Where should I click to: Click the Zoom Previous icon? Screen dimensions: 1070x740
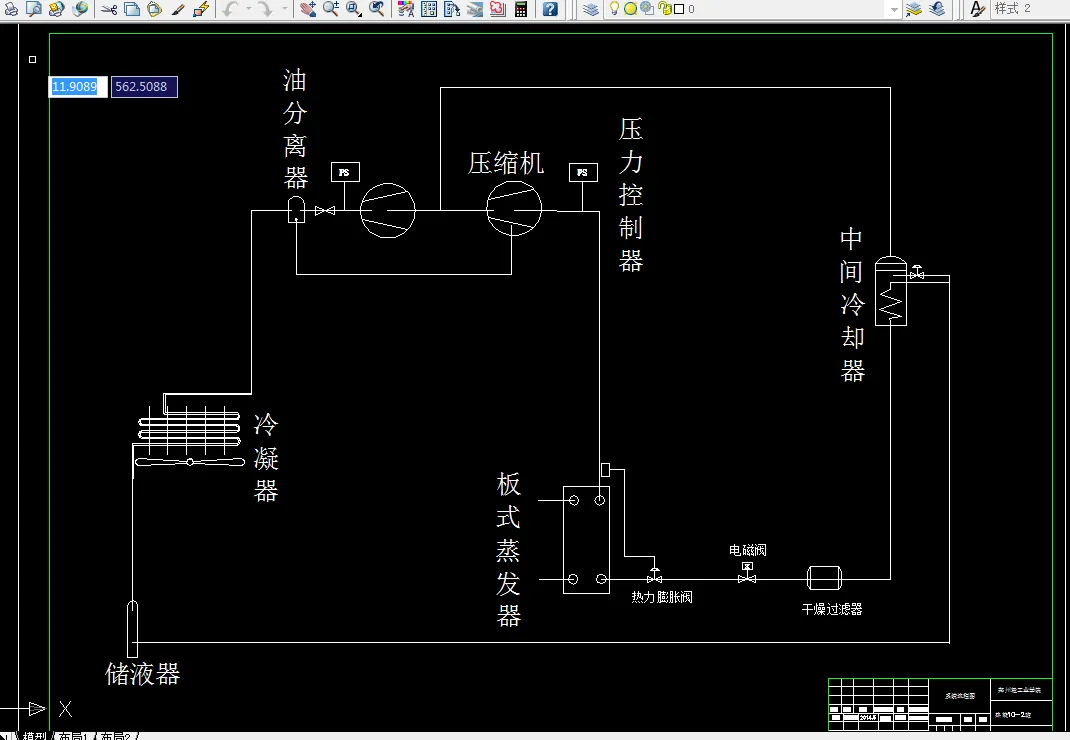(x=377, y=9)
